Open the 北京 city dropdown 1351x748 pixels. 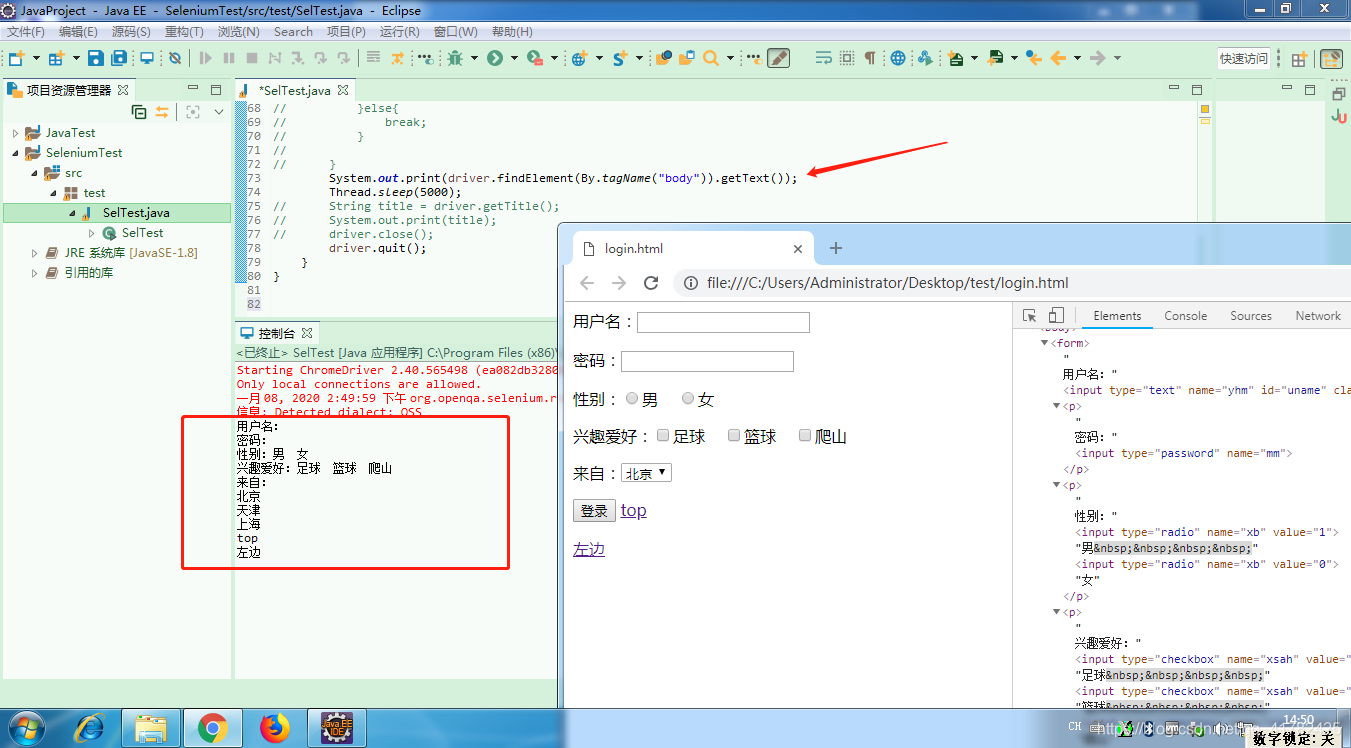click(x=646, y=473)
